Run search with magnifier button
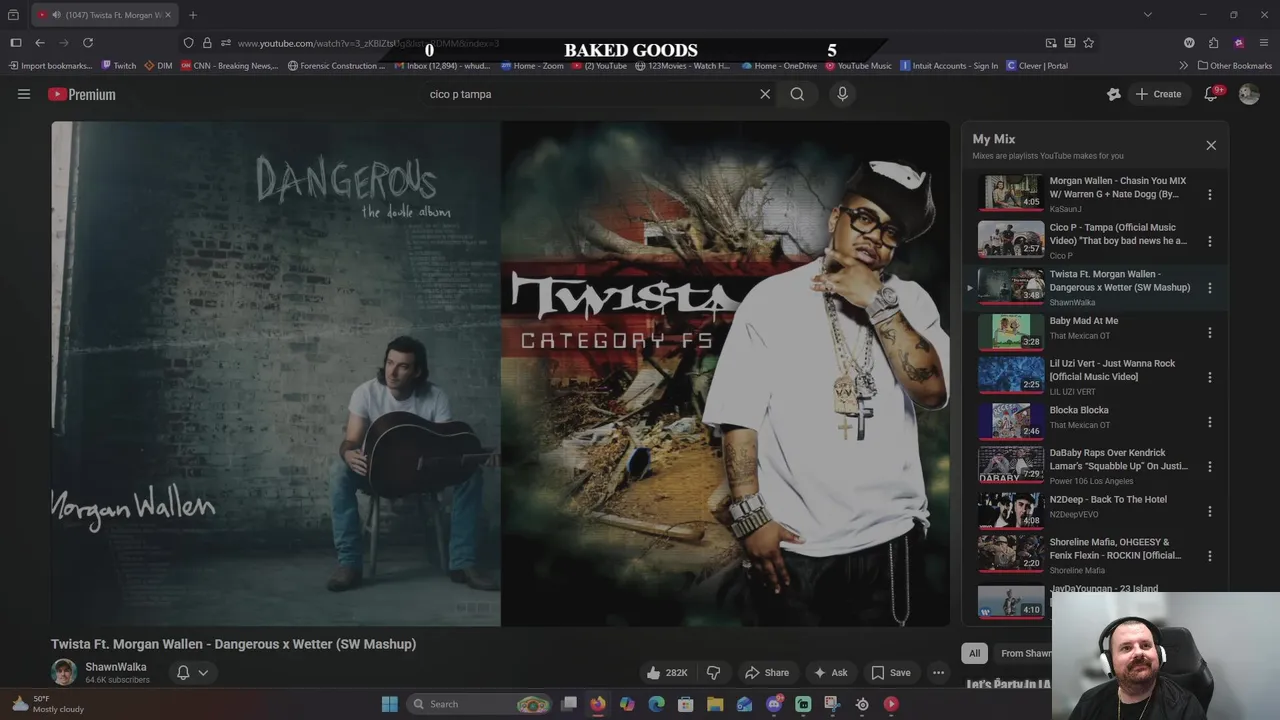The image size is (1280, 720). tap(797, 94)
